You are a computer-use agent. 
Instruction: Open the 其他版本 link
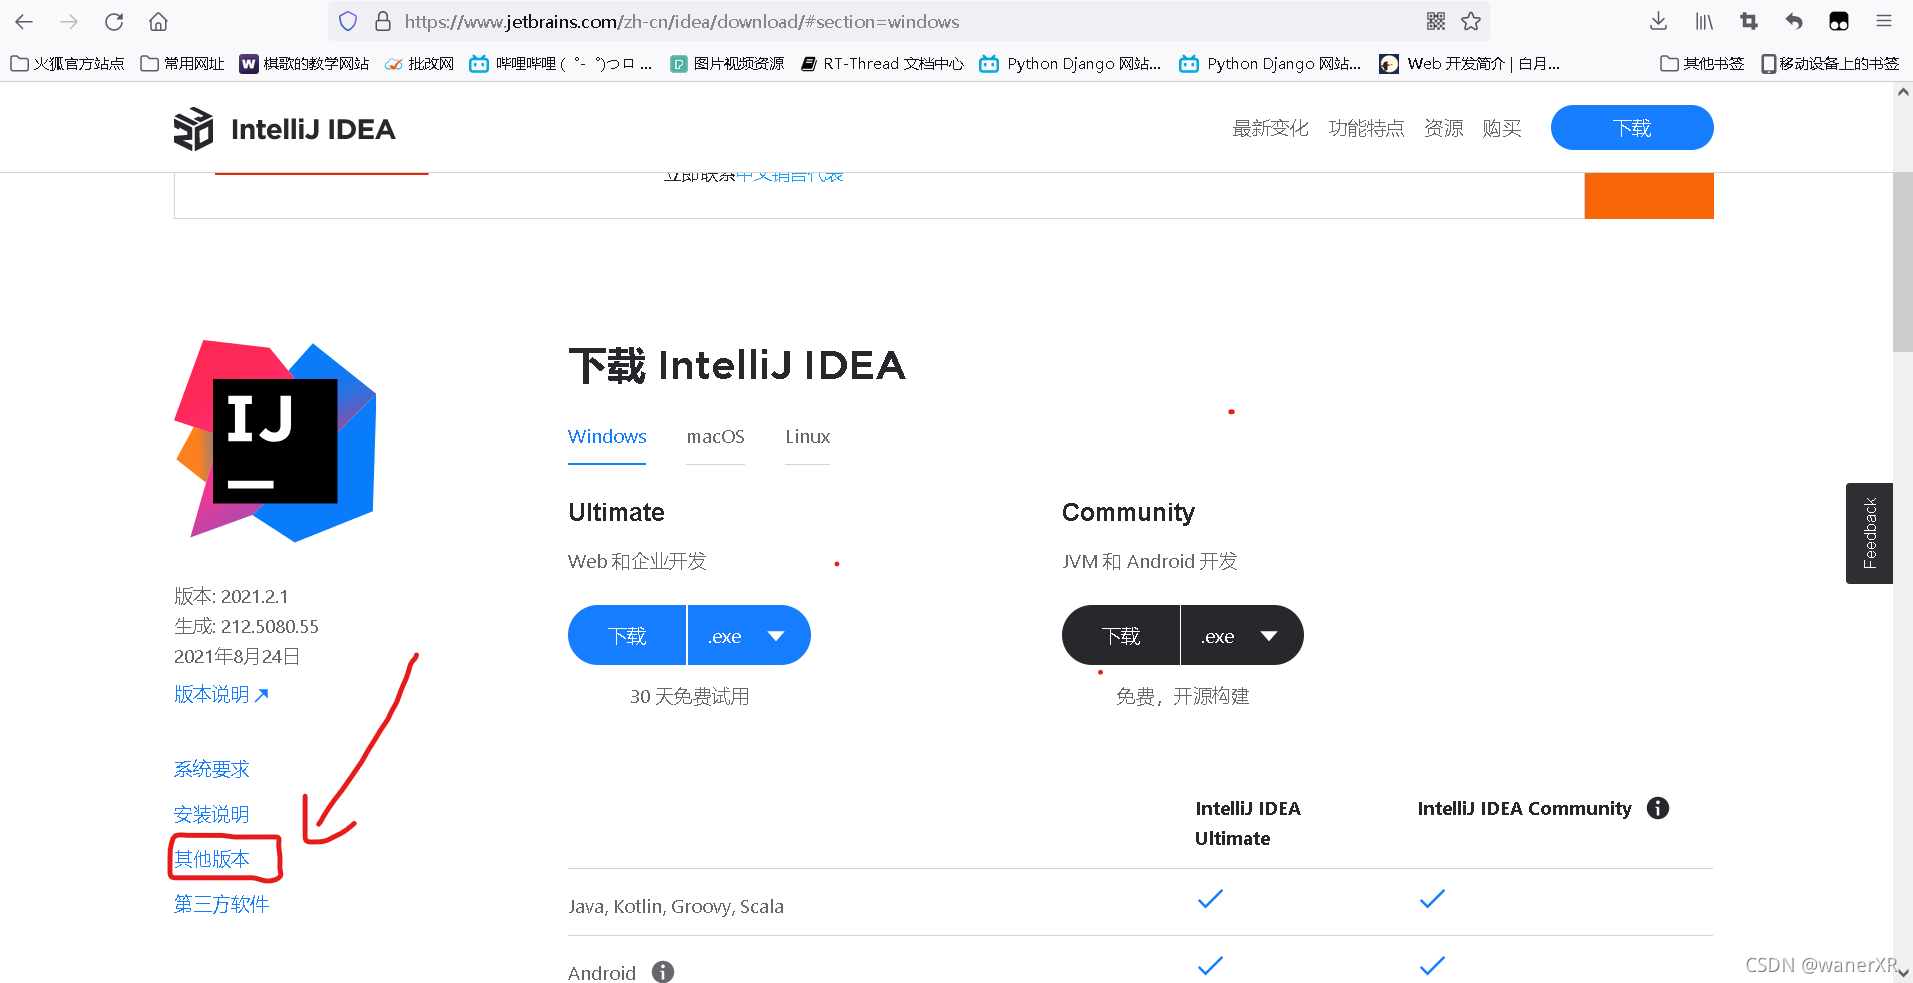pos(212,859)
